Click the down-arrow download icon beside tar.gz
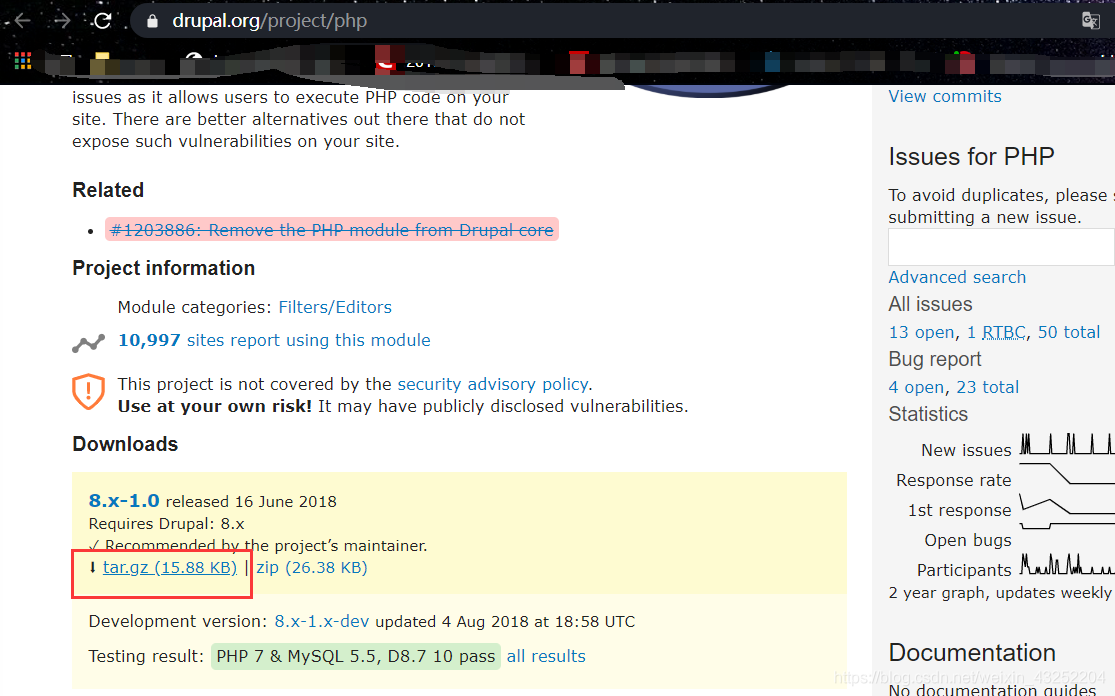 tap(92, 567)
